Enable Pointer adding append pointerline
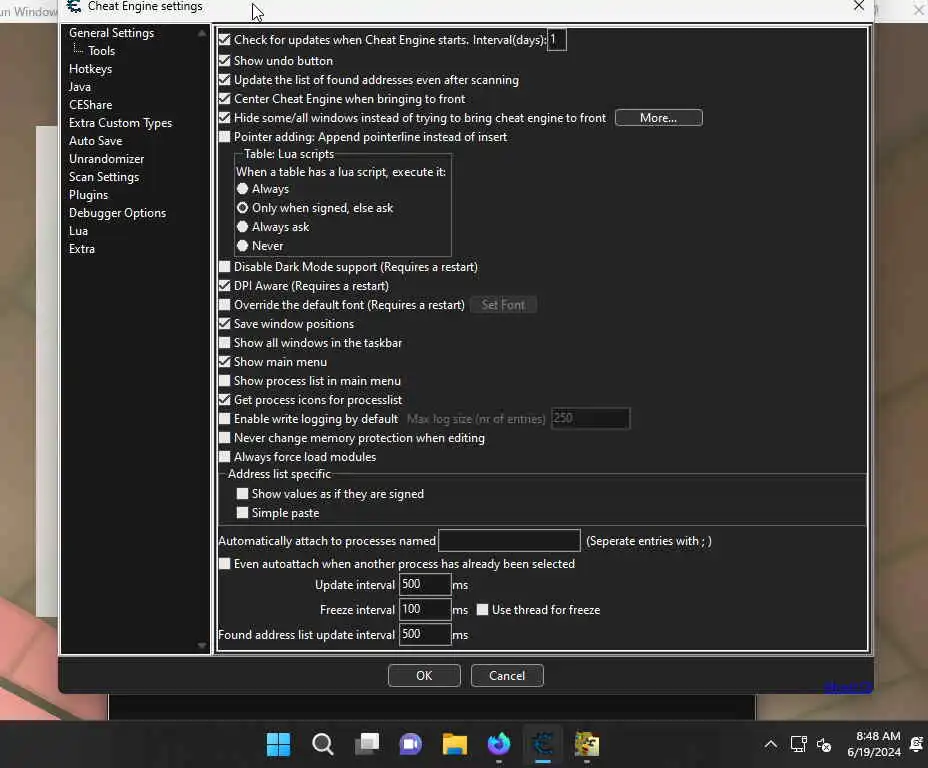Image resolution: width=928 pixels, height=768 pixels. [224, 137]
